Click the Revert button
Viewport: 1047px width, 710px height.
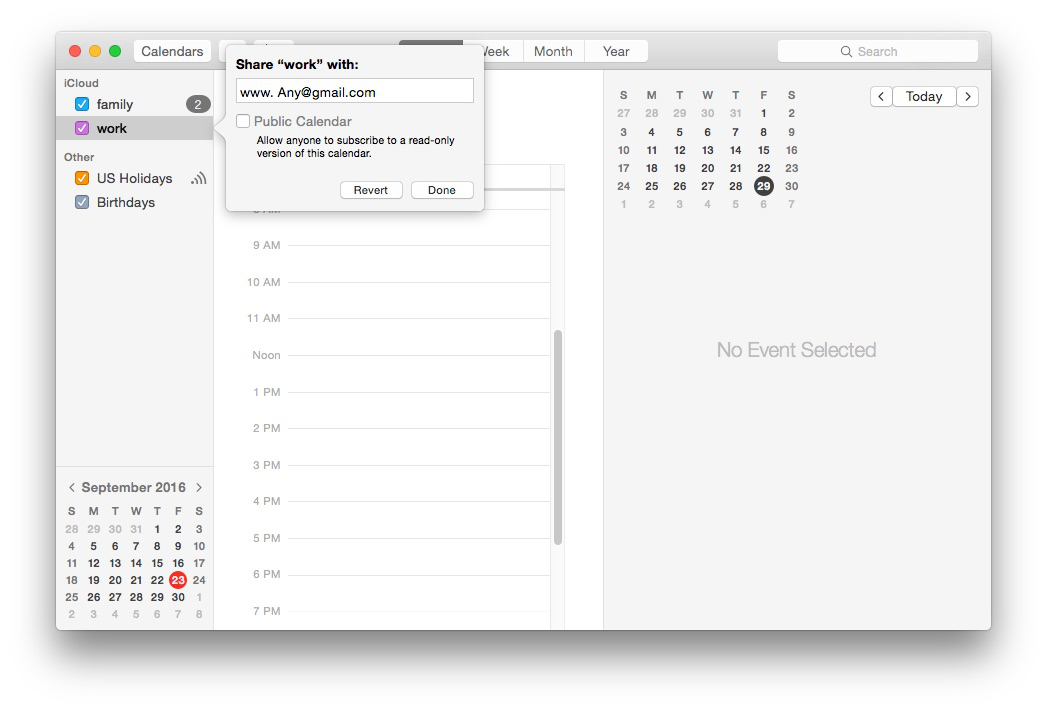click(371, 190)
